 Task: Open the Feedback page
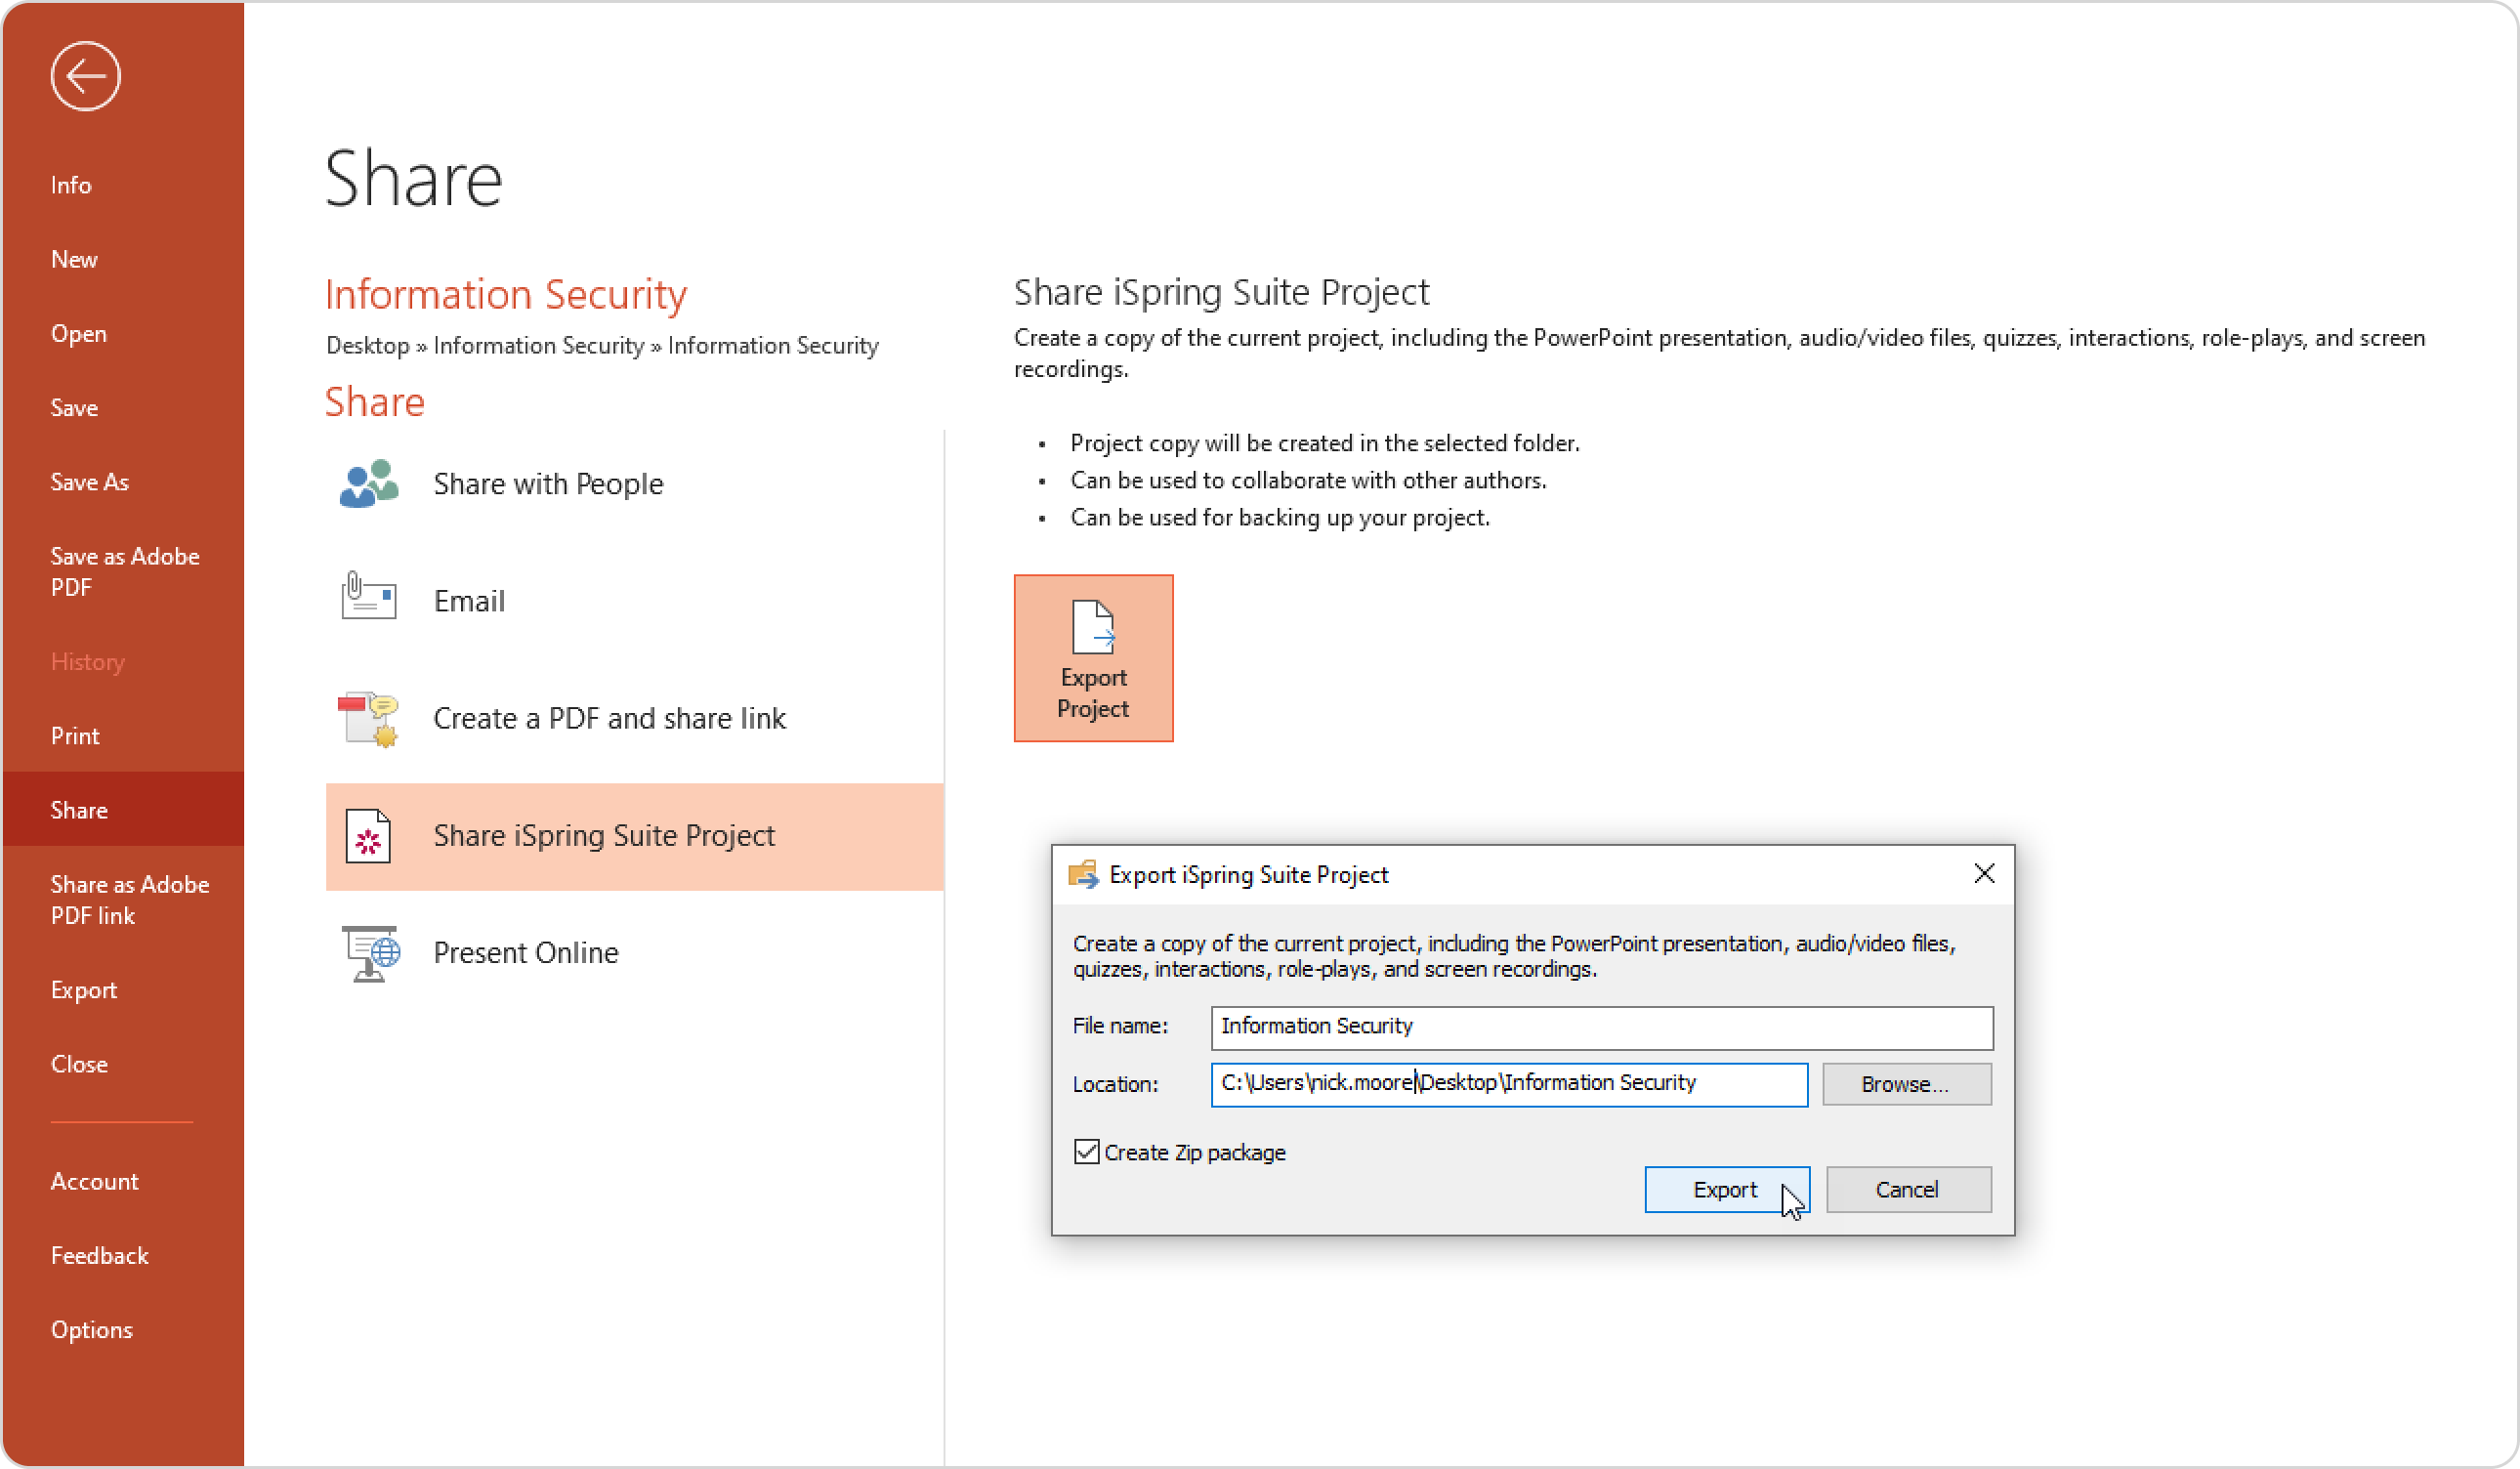click(x=123, y=1255)
